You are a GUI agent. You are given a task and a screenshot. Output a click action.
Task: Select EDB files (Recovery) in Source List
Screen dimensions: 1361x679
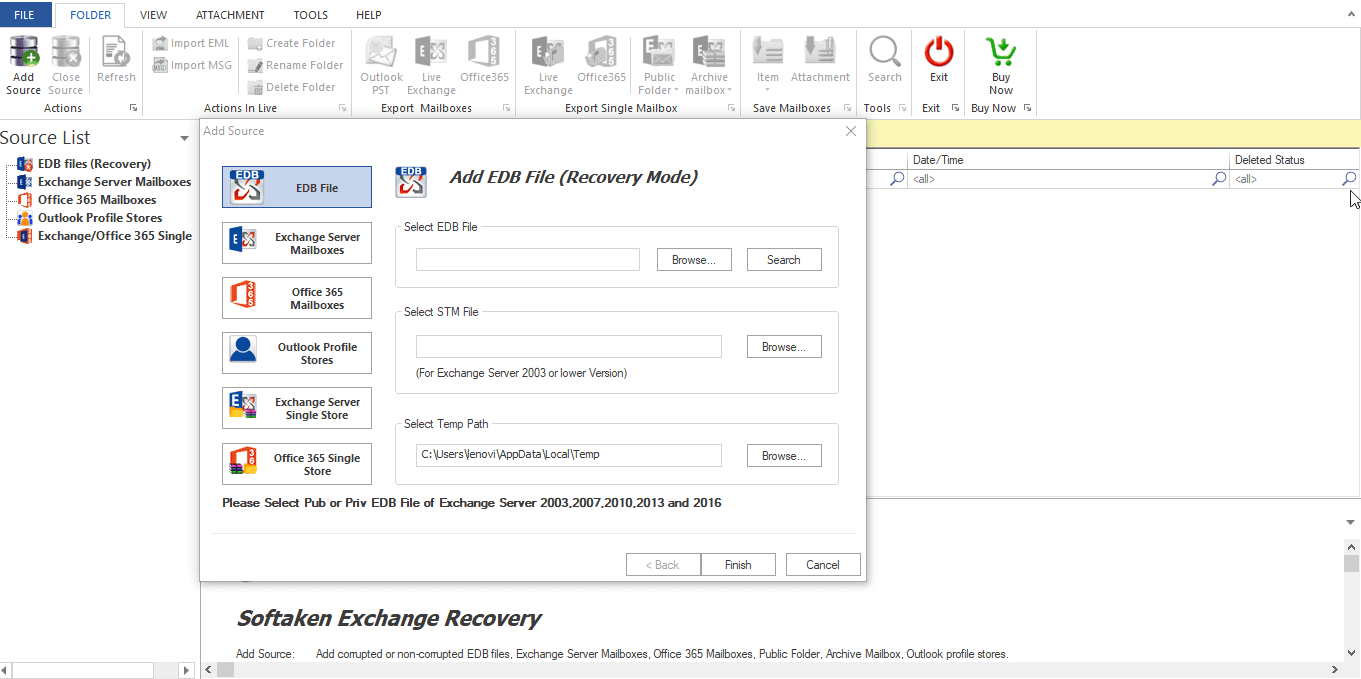click(x=94, y=164)
